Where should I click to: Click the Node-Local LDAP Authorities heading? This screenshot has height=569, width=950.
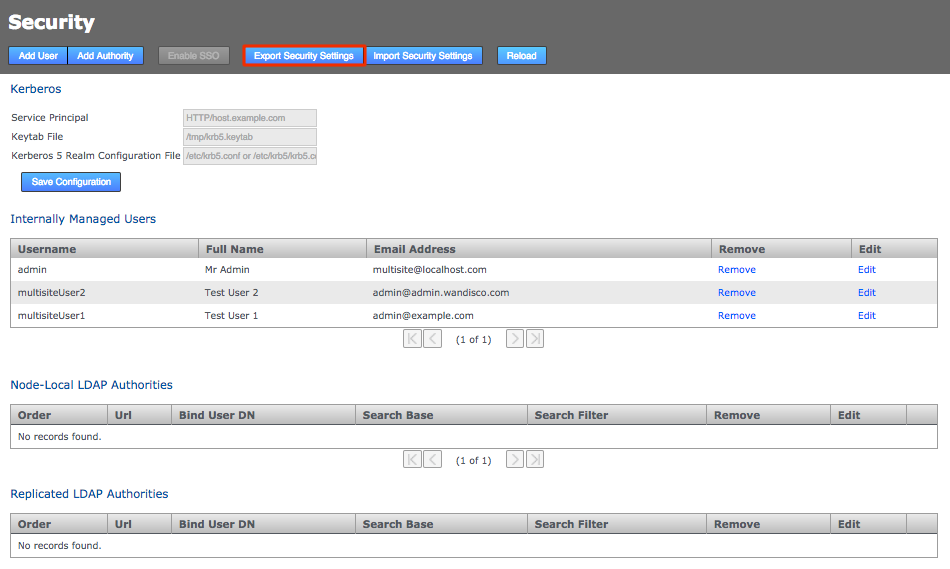91,385
